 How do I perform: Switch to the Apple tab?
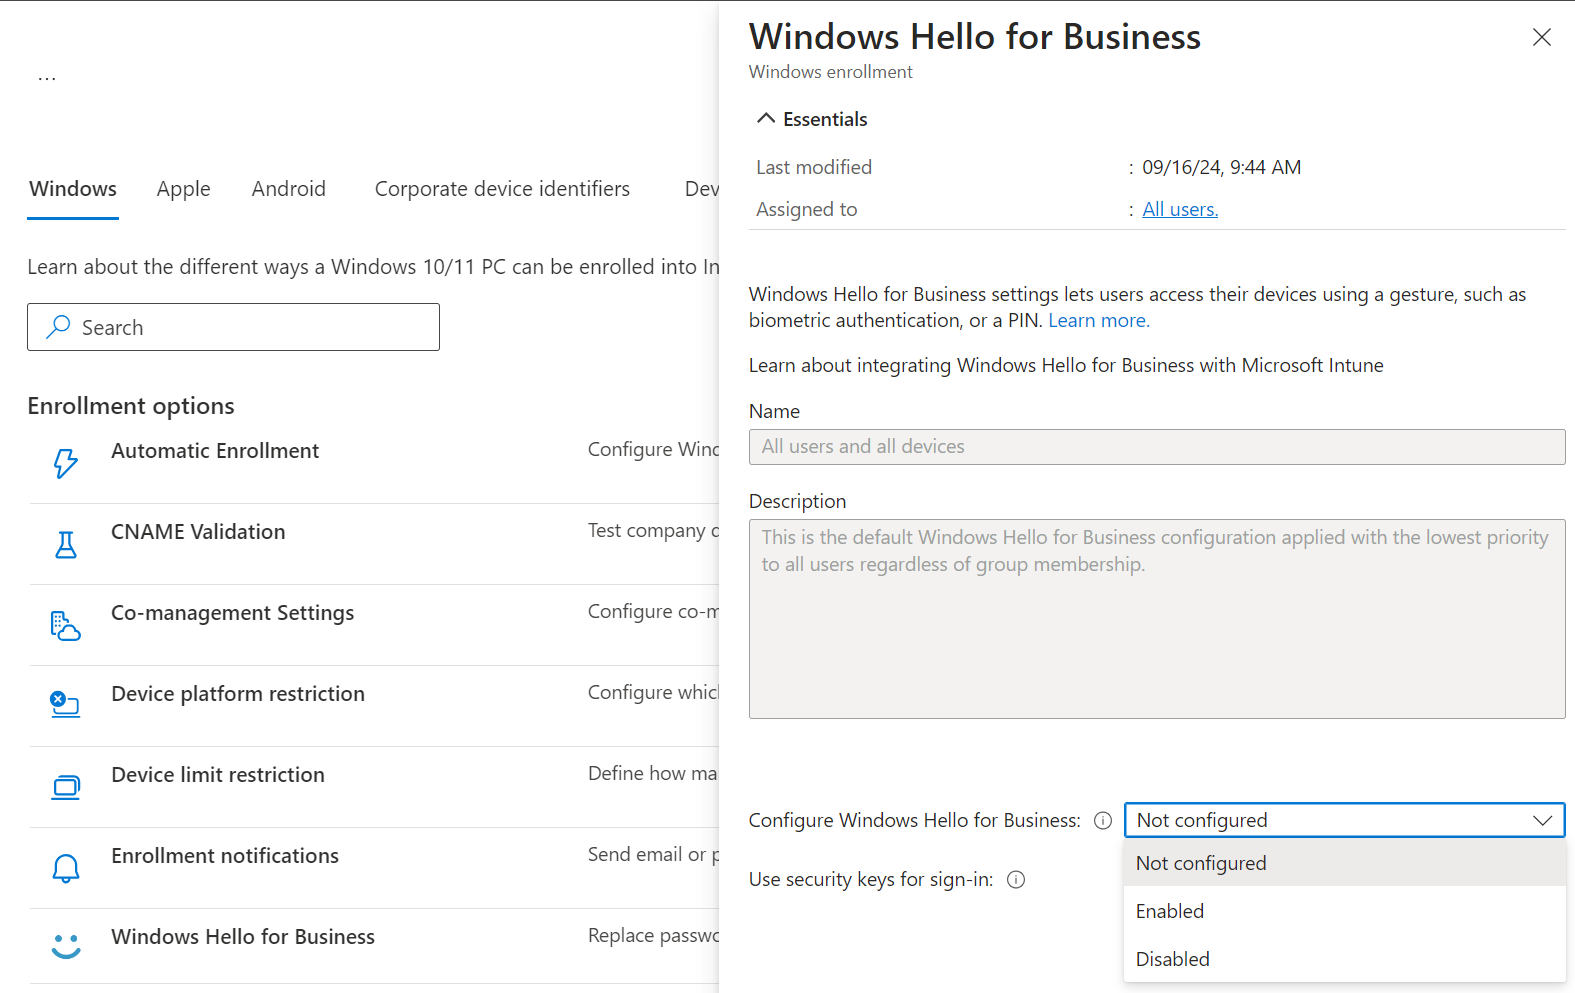[x=183, y=189]
